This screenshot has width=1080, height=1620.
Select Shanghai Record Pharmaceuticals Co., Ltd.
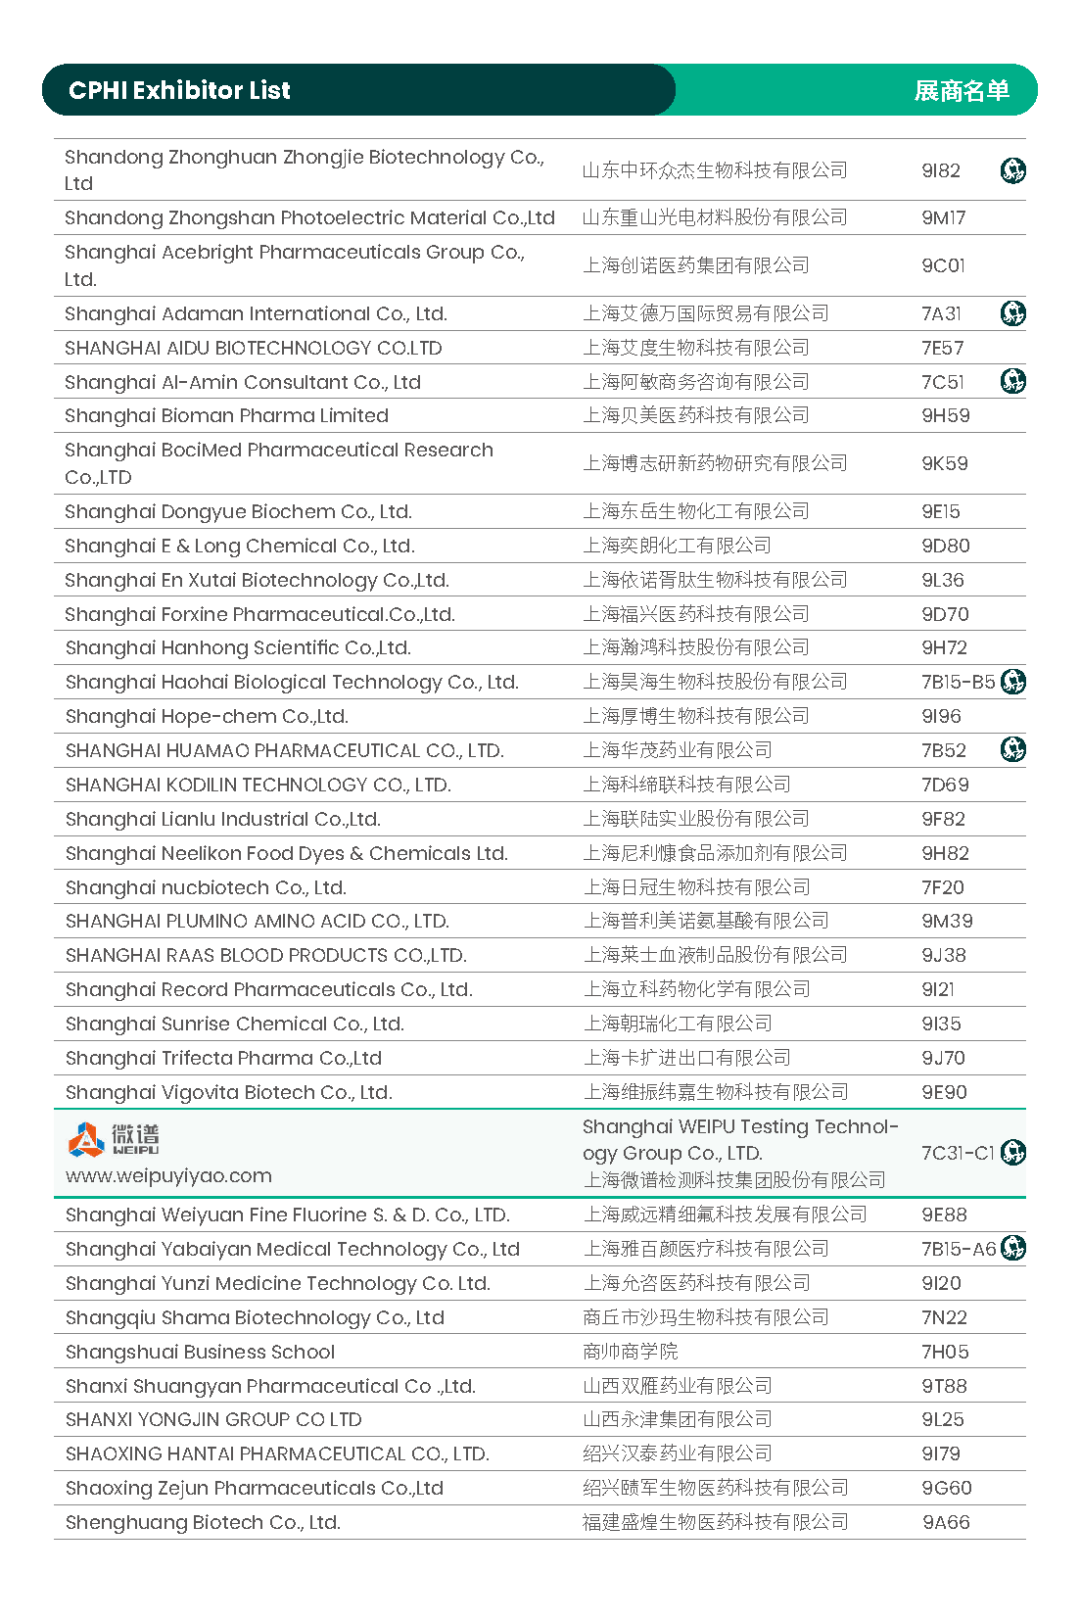point(268,990)
